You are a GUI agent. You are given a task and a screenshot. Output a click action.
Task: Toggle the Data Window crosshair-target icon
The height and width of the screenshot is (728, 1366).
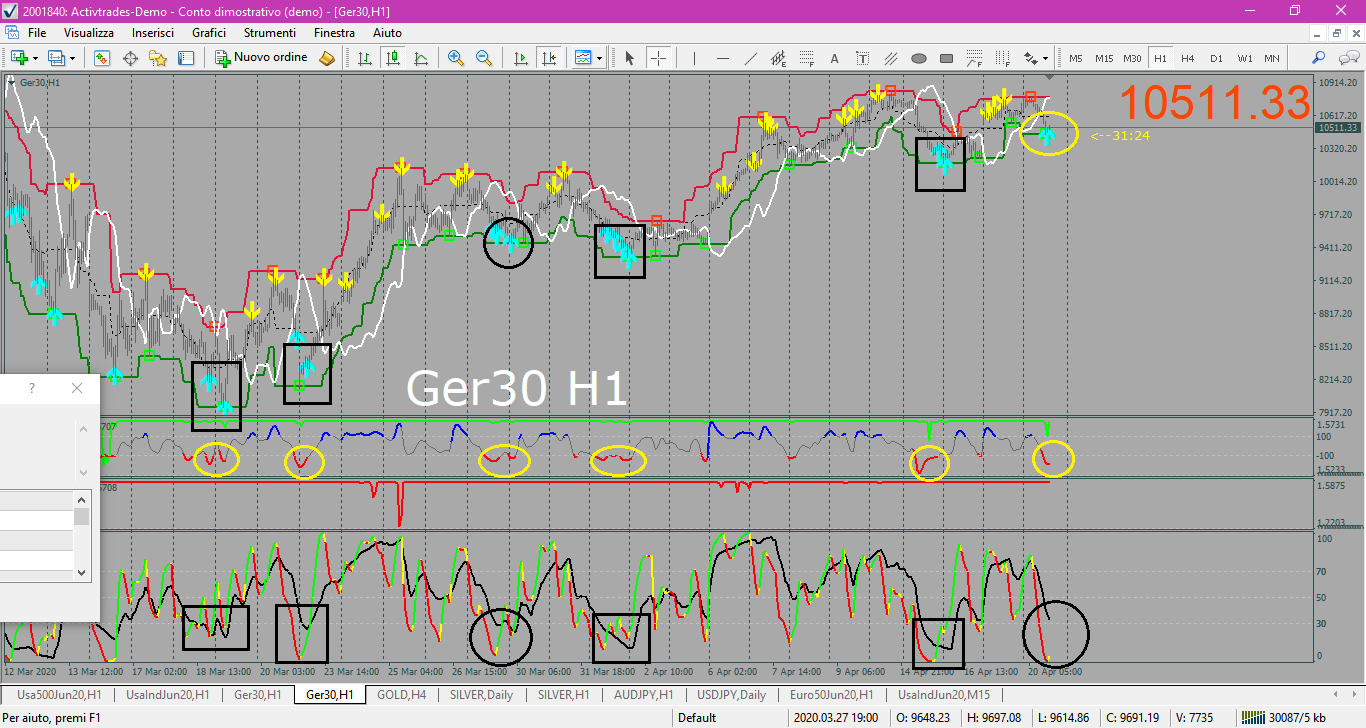pos(130,58)
